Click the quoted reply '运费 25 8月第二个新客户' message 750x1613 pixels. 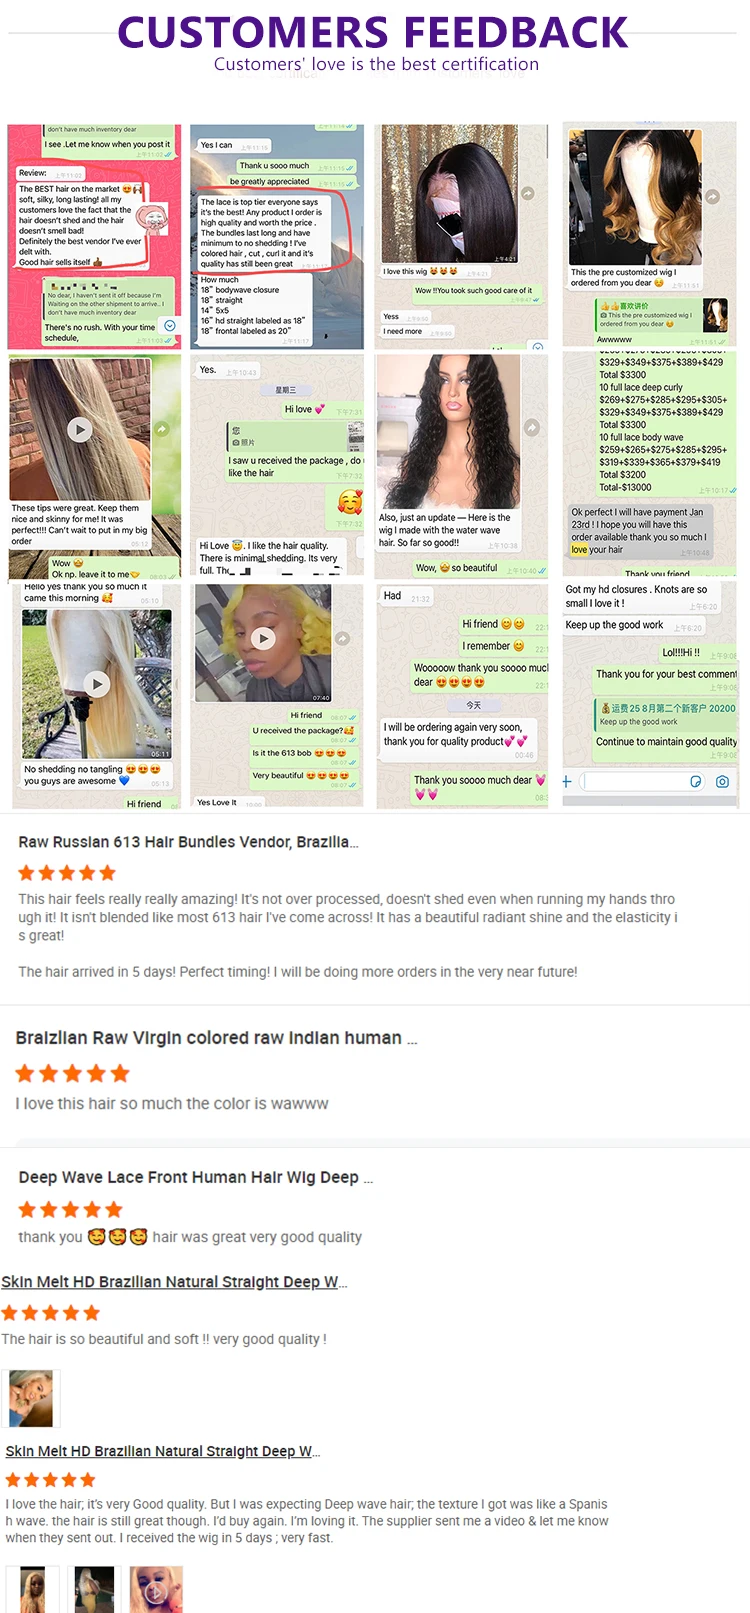[x=666, y=714]
